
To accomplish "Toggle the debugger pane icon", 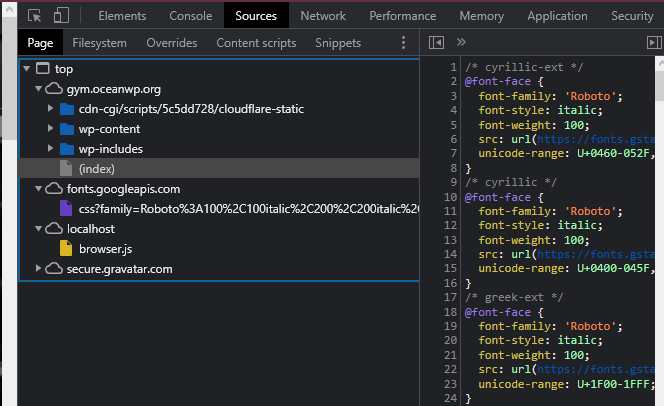I will point(654,42).
